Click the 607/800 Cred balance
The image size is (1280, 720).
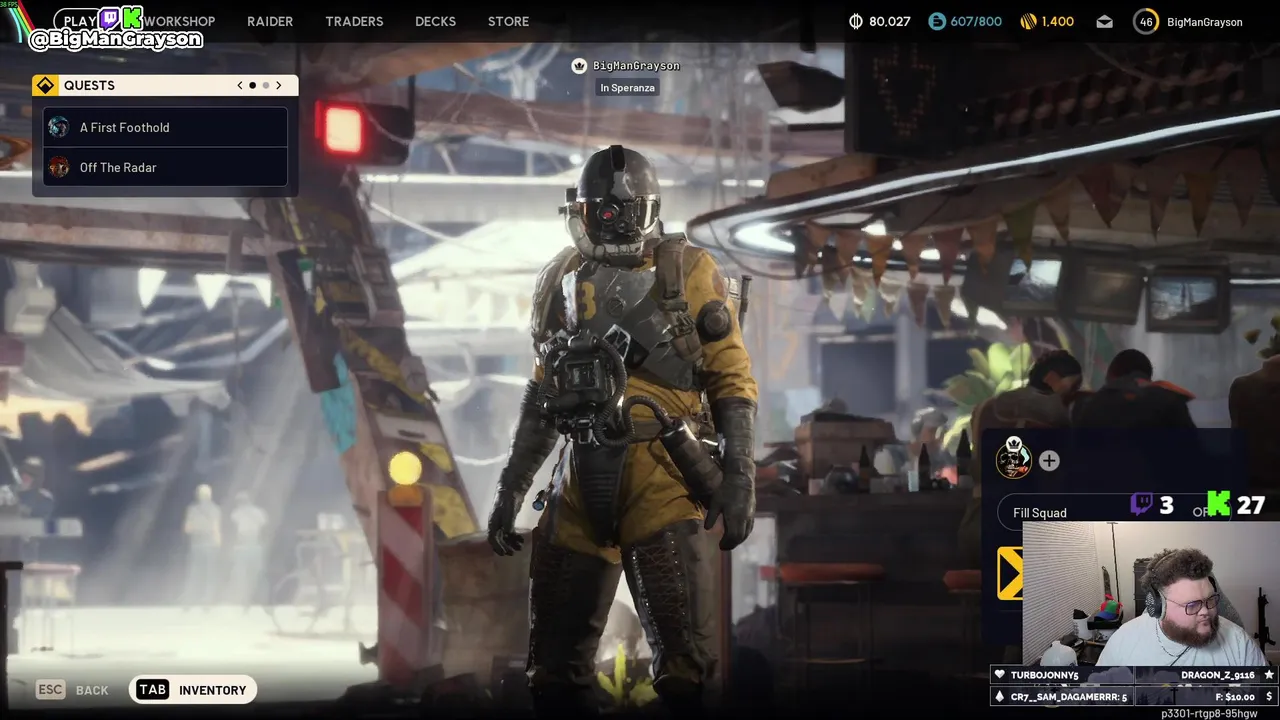[x=977, y=21]
